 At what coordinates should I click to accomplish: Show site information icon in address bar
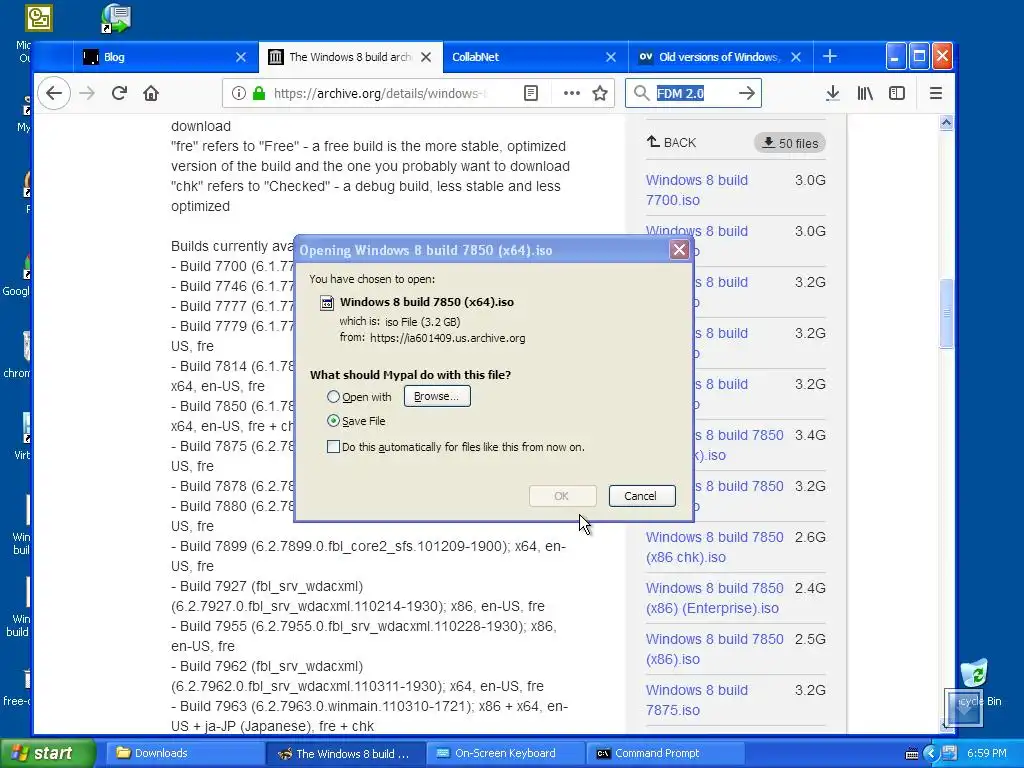(x=238, y=93)
